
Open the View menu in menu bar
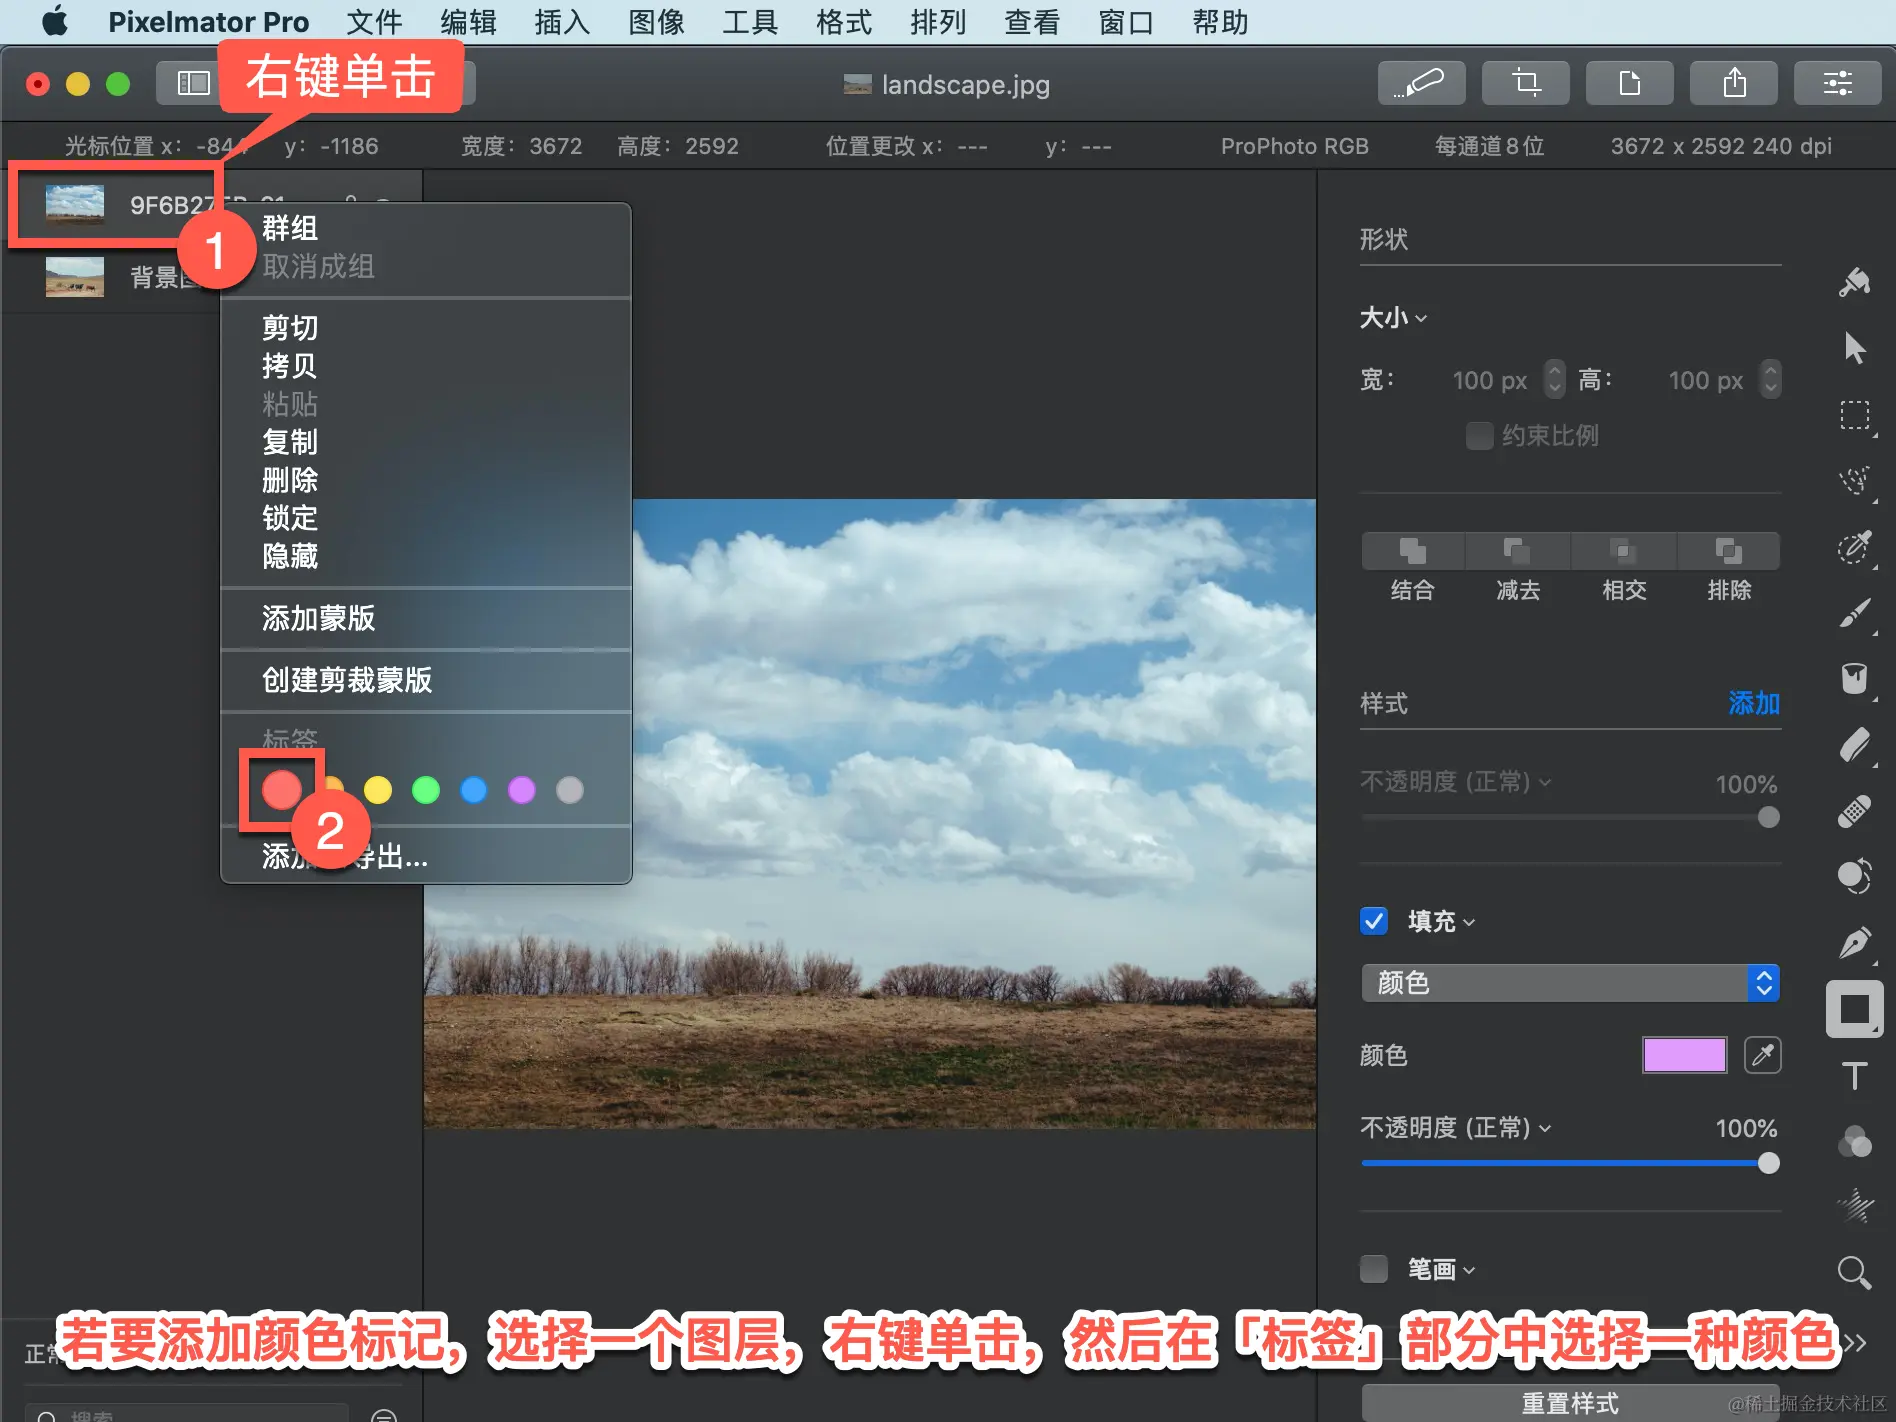(1032, 22)
